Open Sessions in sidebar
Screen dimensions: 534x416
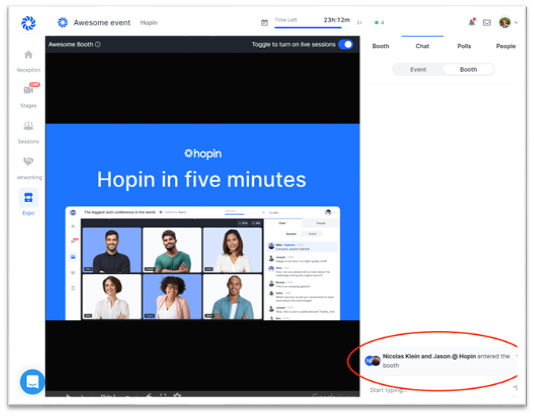point(28,132)
